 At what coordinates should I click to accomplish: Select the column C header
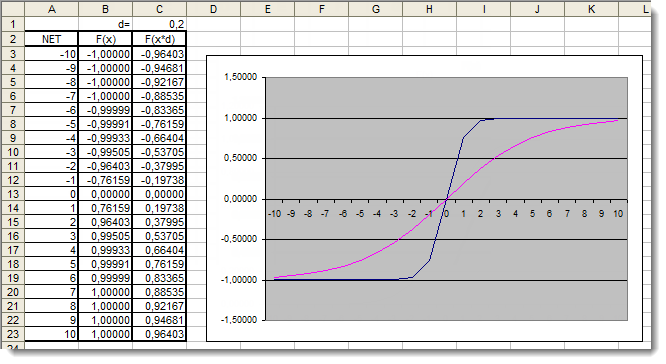(159, 9)
